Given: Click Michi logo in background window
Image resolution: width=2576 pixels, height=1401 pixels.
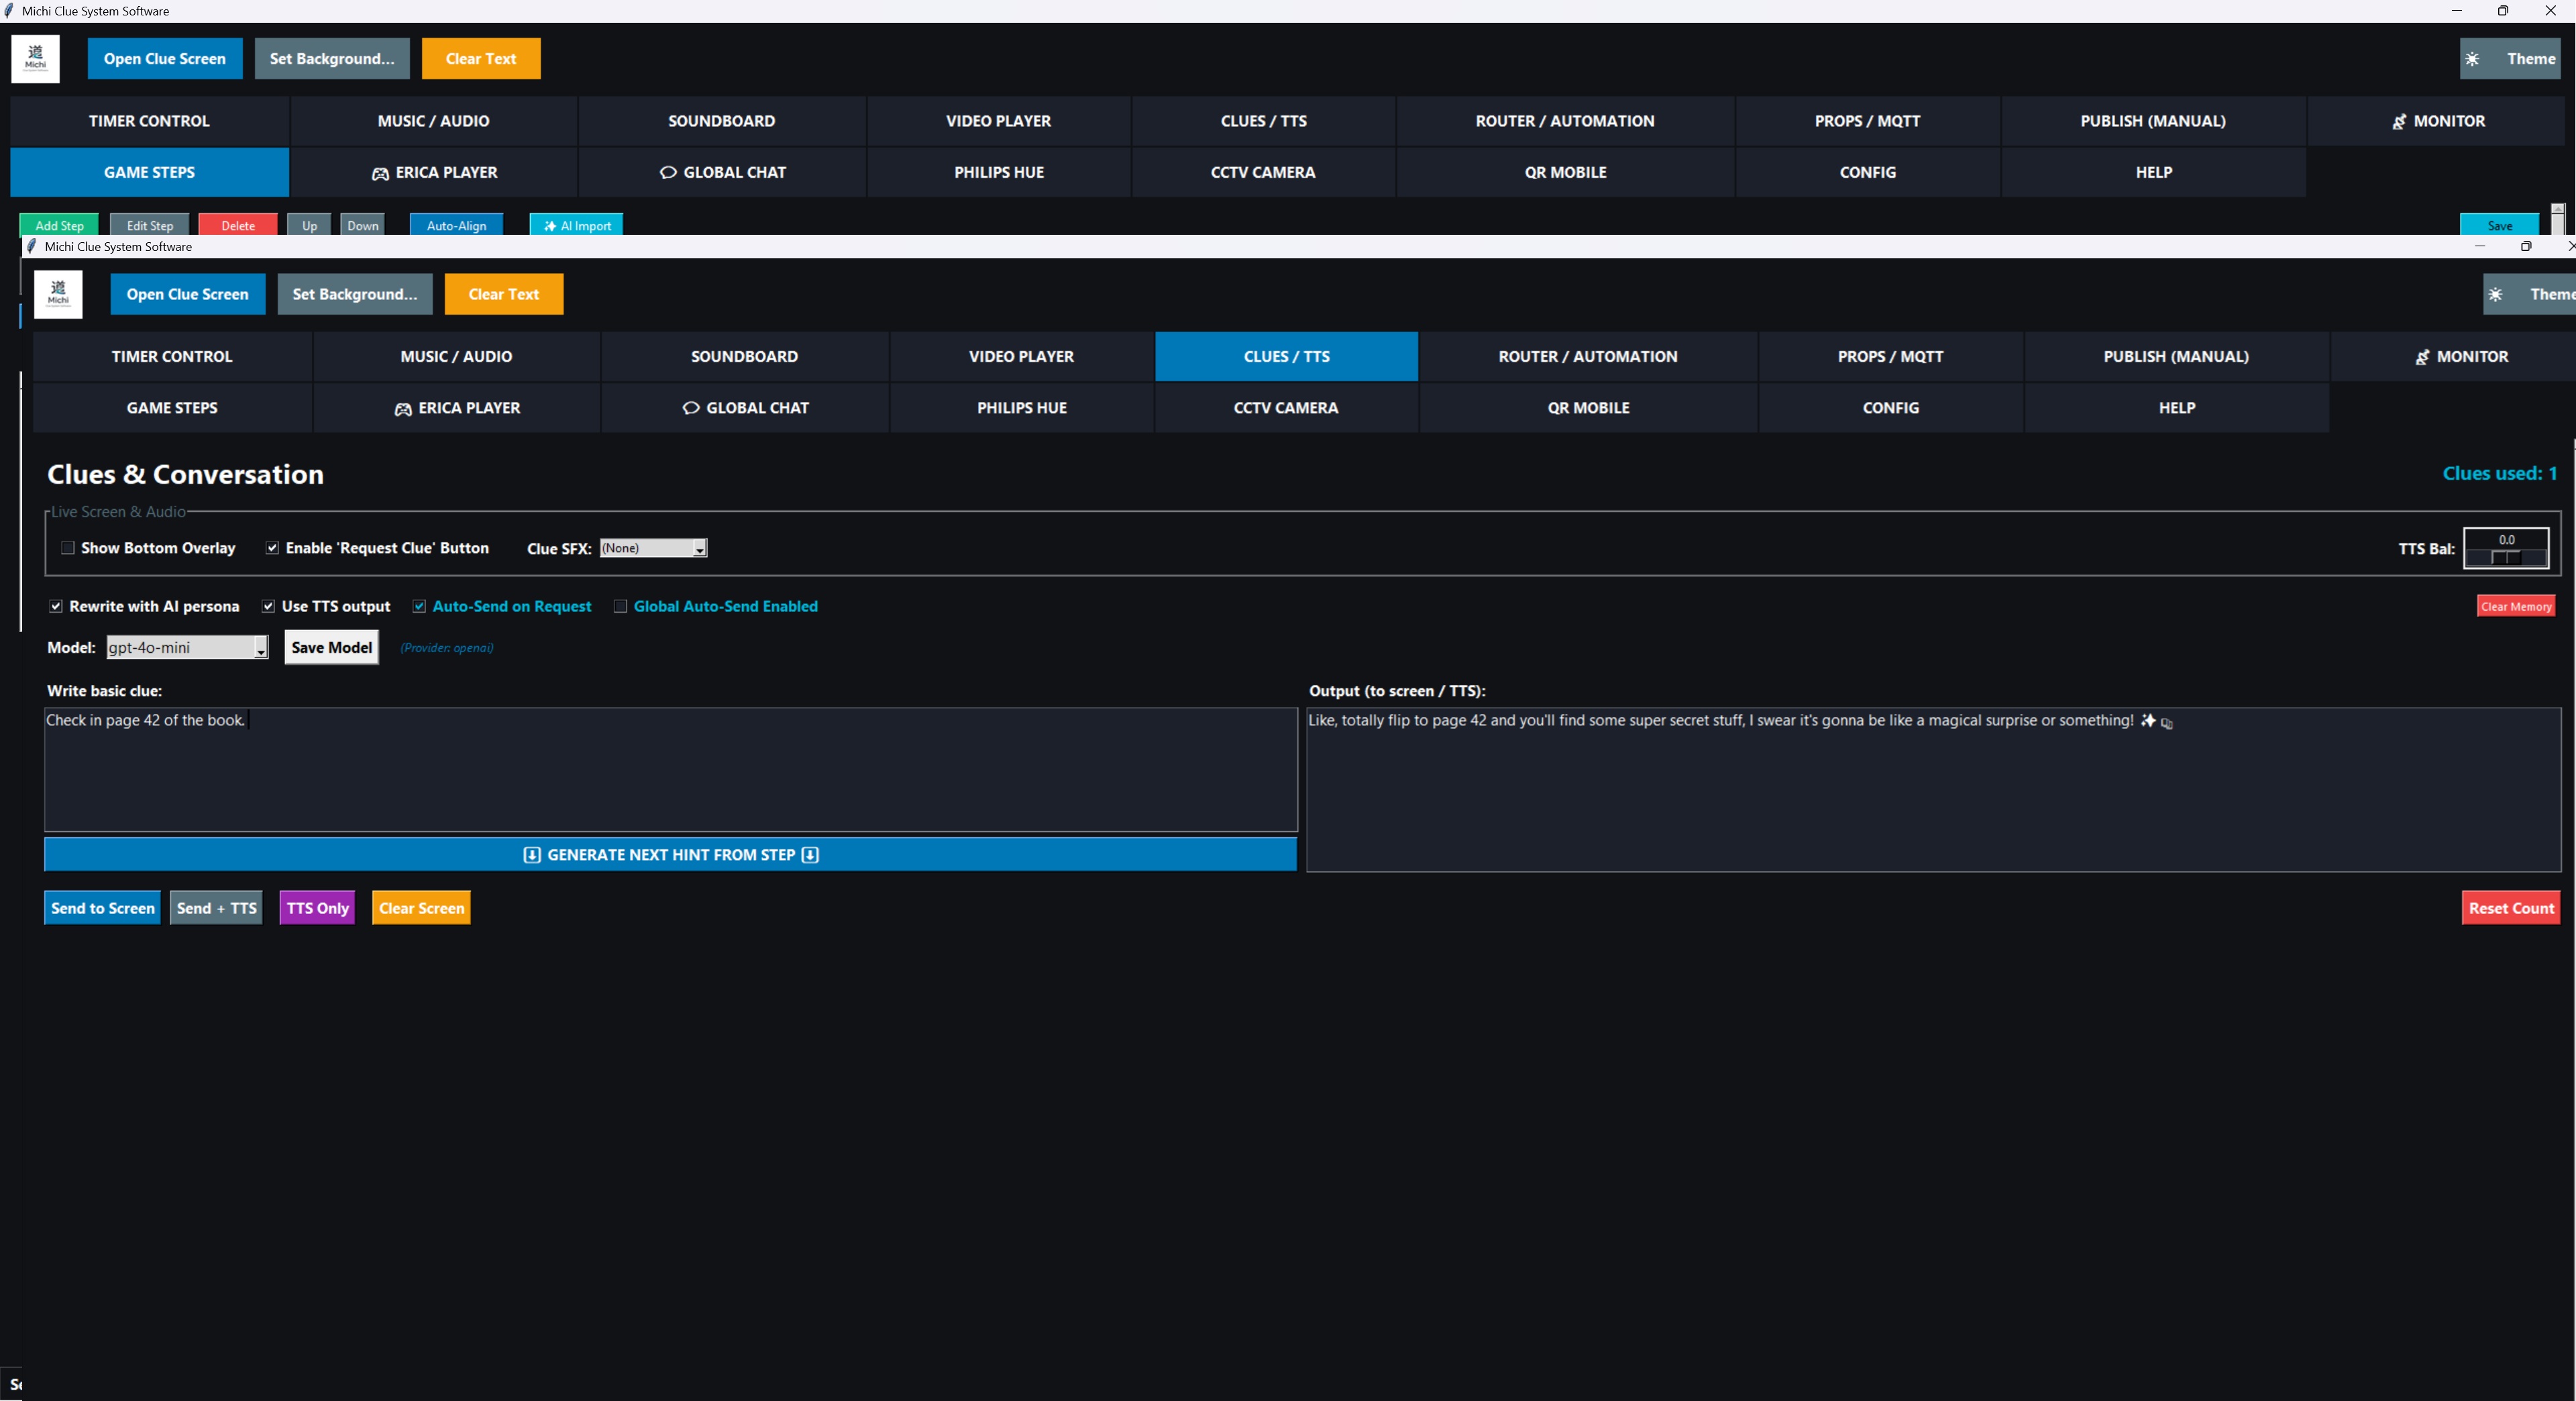Looking at the screenshot, I should click(35, 59).
